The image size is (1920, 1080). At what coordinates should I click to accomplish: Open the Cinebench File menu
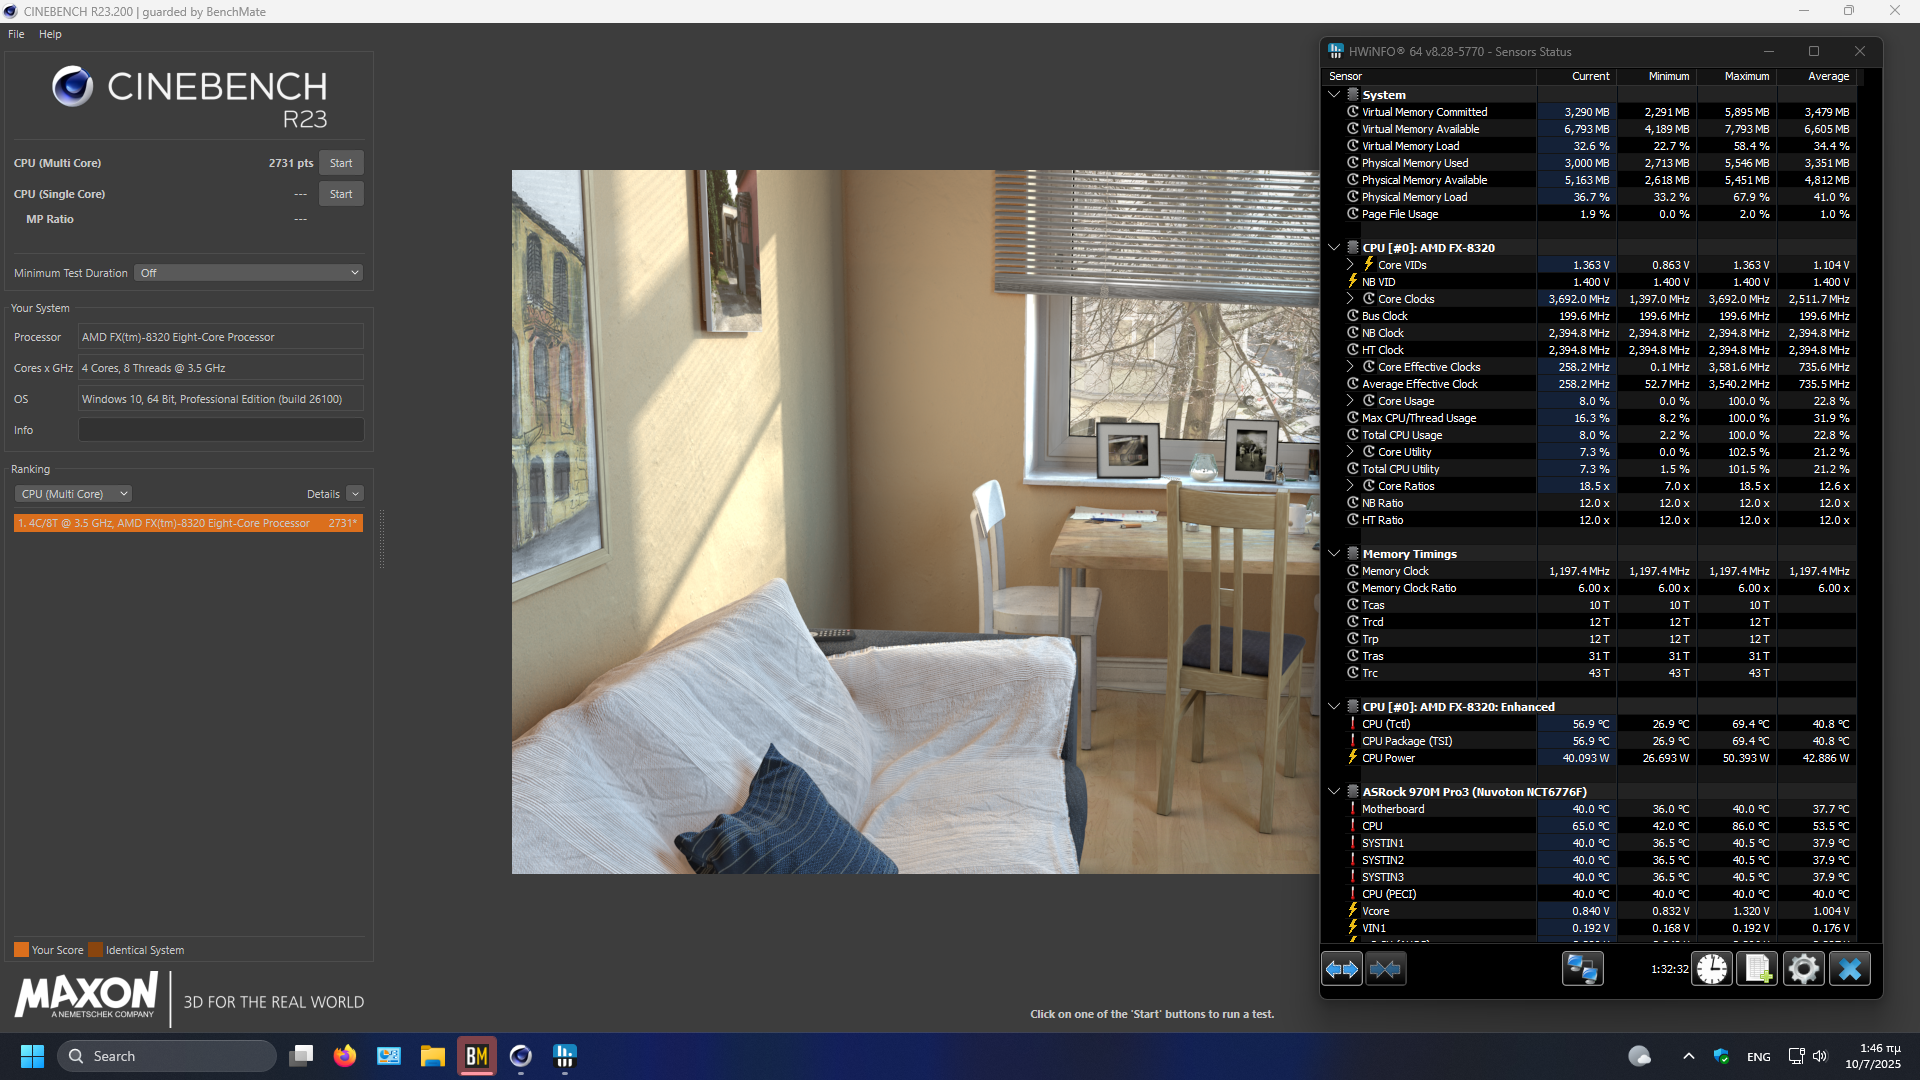(x=16, y=34)
